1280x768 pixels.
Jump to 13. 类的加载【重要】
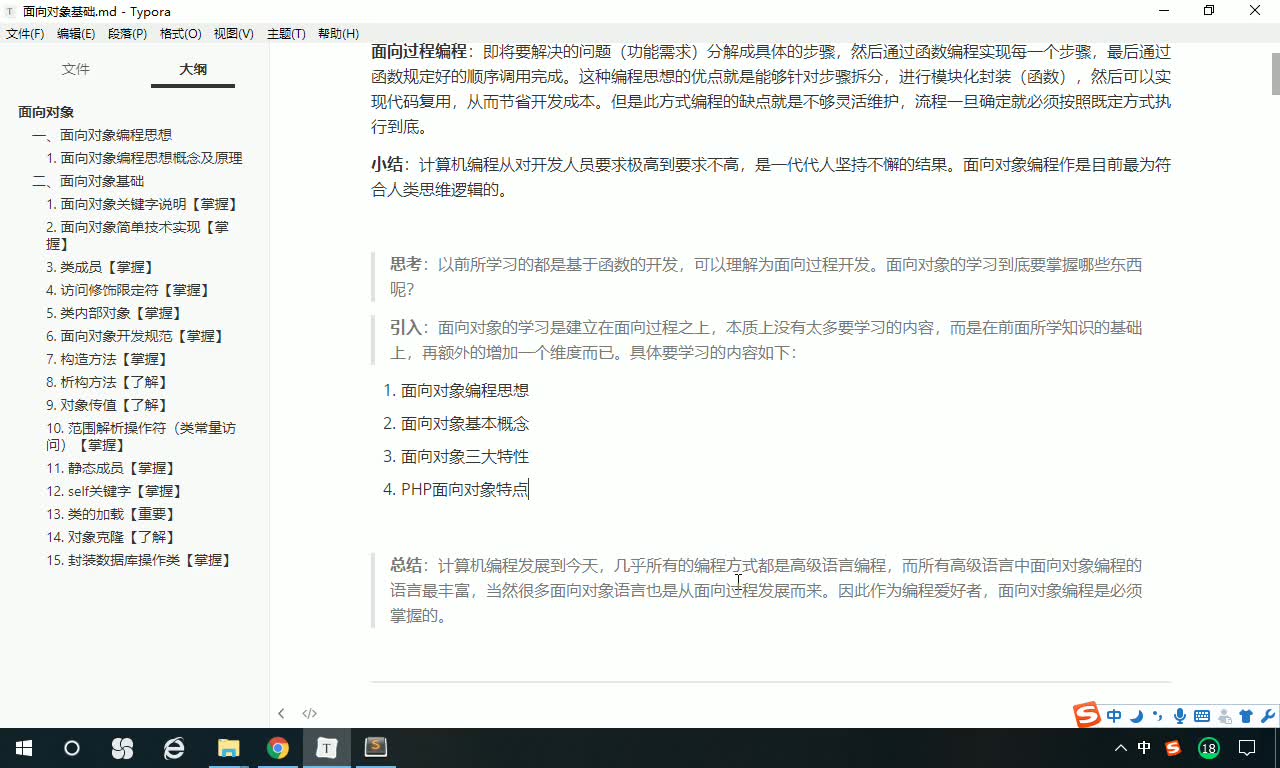(x=112, y=514)
